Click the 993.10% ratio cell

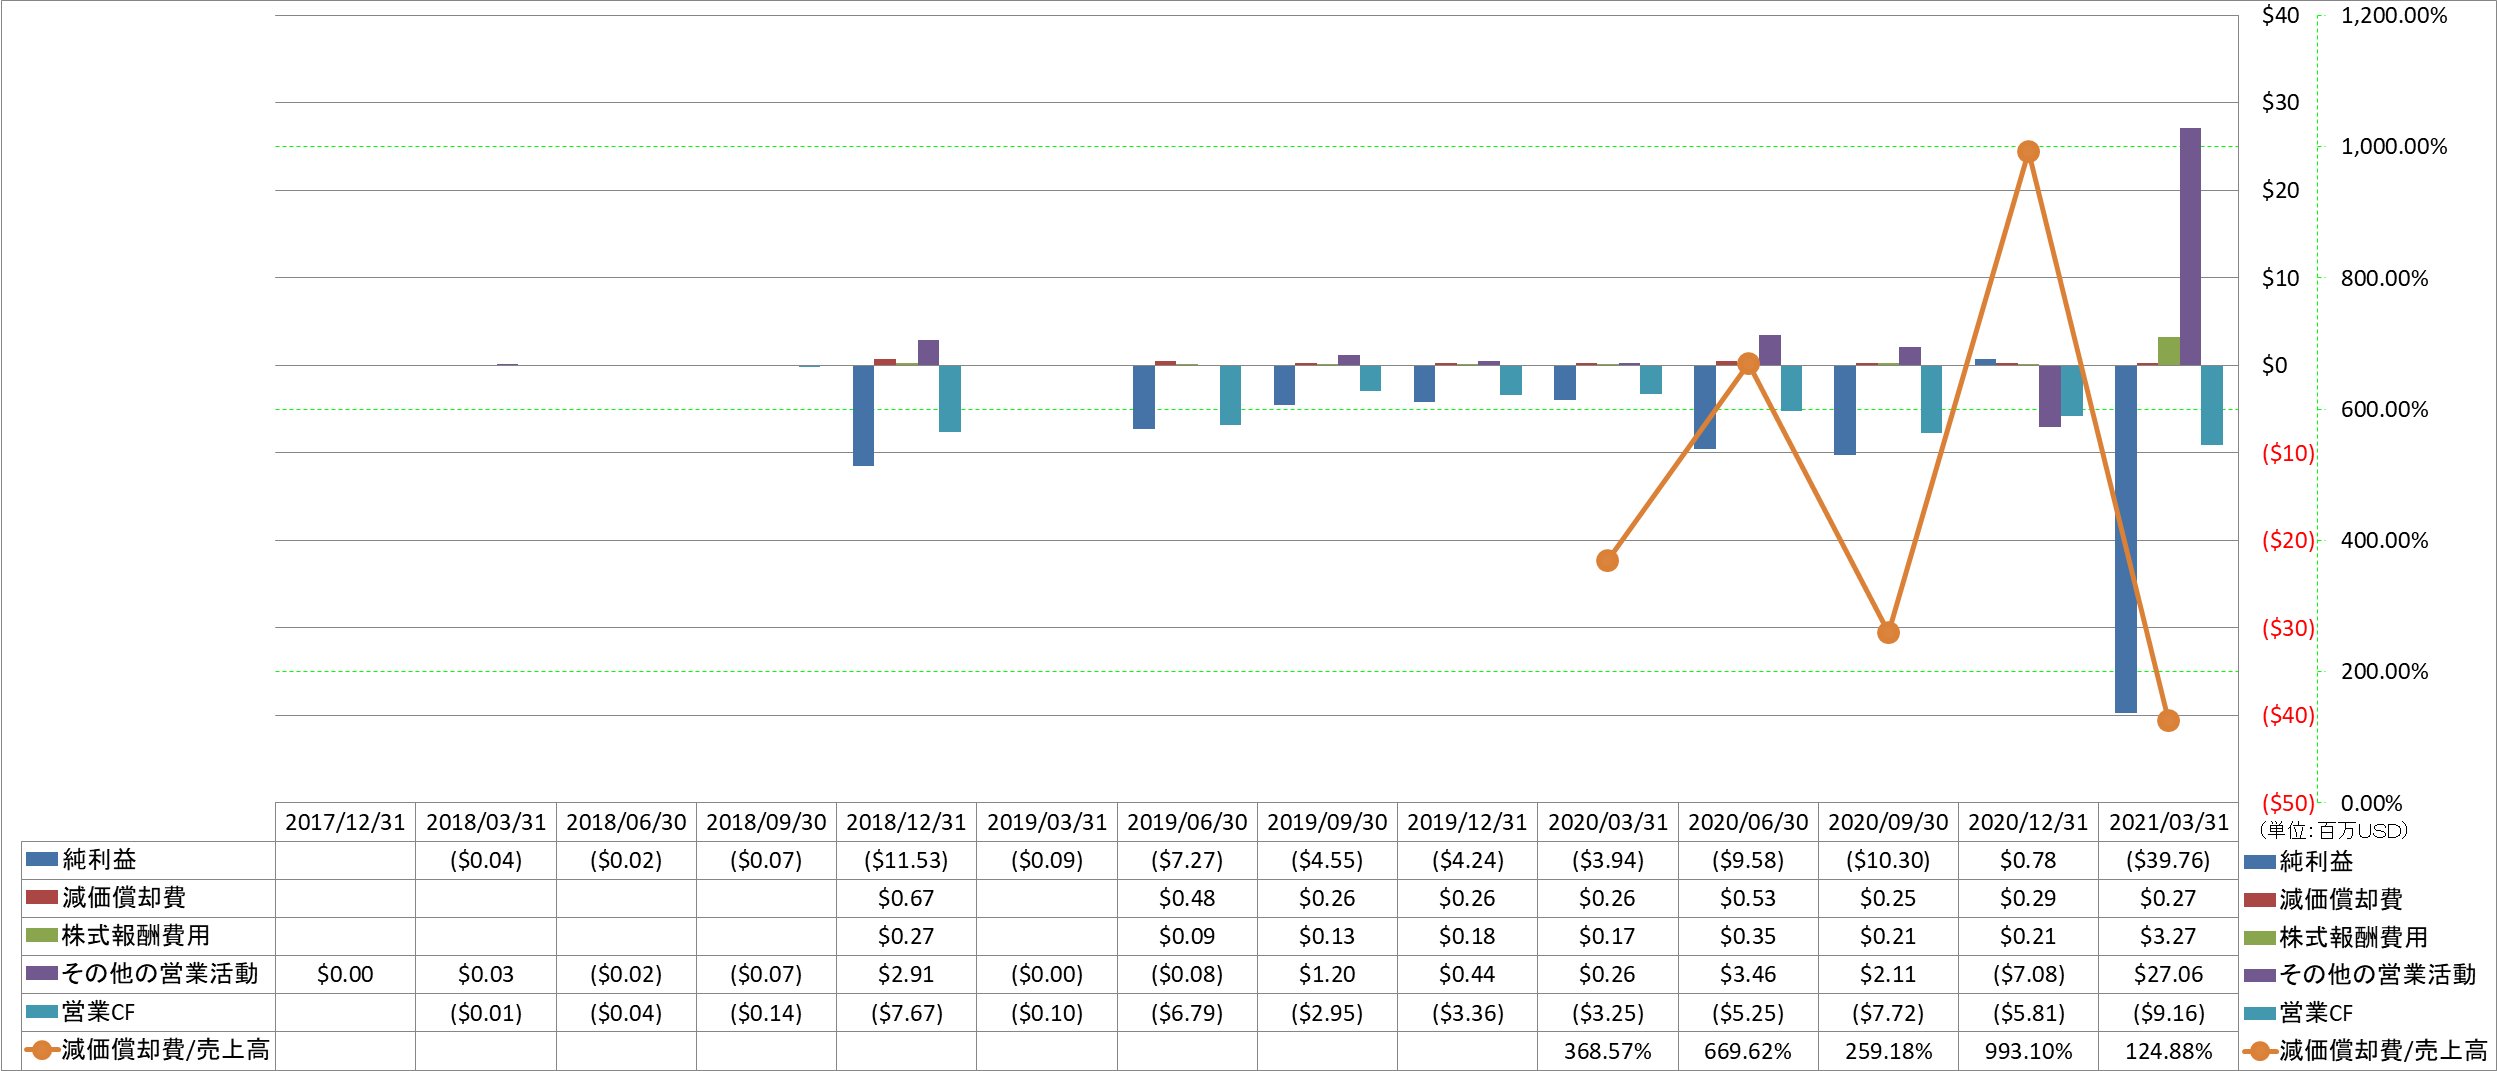pos(2028,1051)
